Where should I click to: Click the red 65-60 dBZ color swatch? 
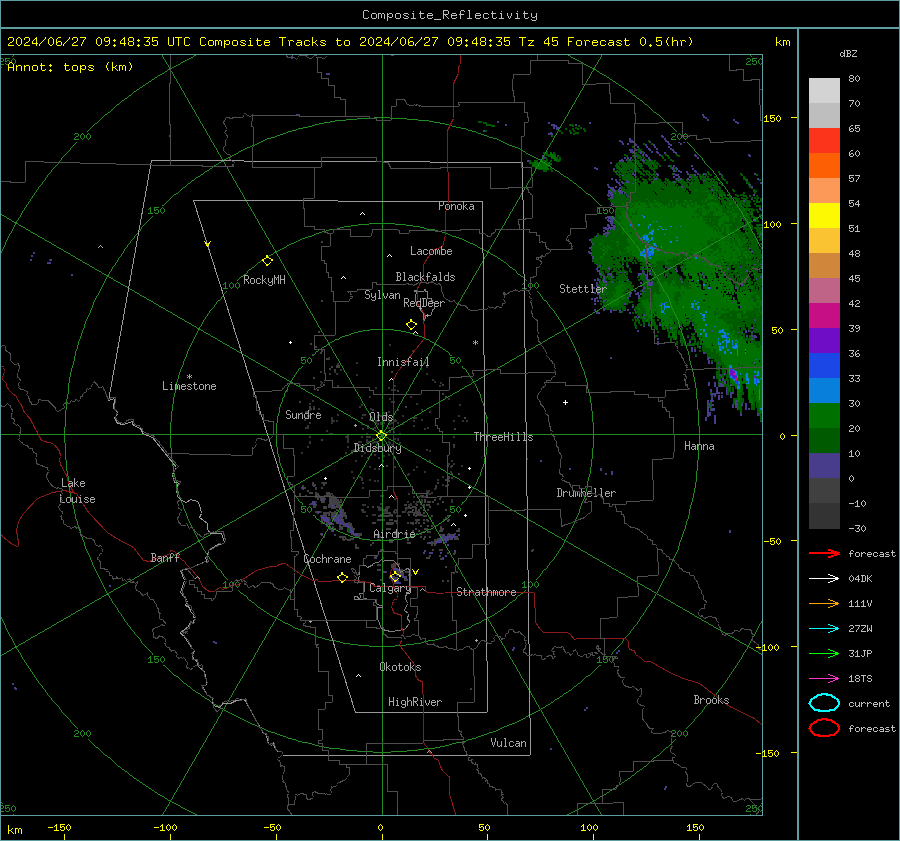(824, 141)
